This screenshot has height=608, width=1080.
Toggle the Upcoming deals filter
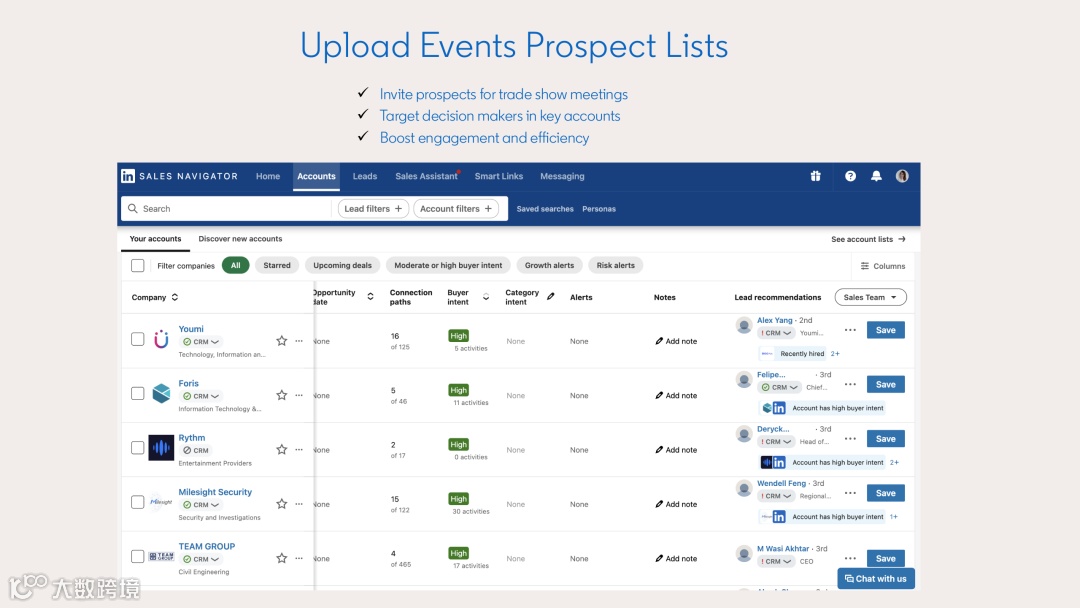click(342, 265)
